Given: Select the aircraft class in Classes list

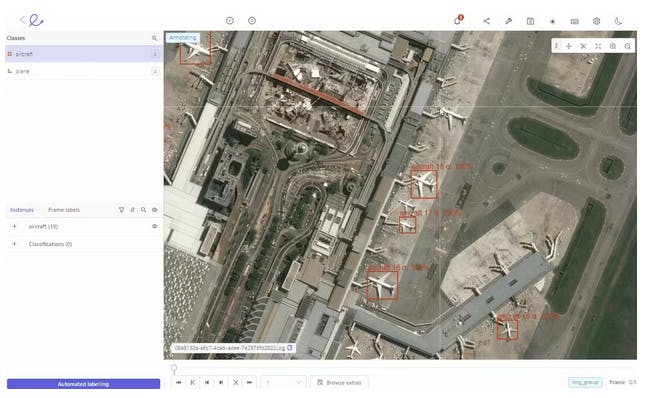Looking at the screenshot, I should [x=83, y=54].
